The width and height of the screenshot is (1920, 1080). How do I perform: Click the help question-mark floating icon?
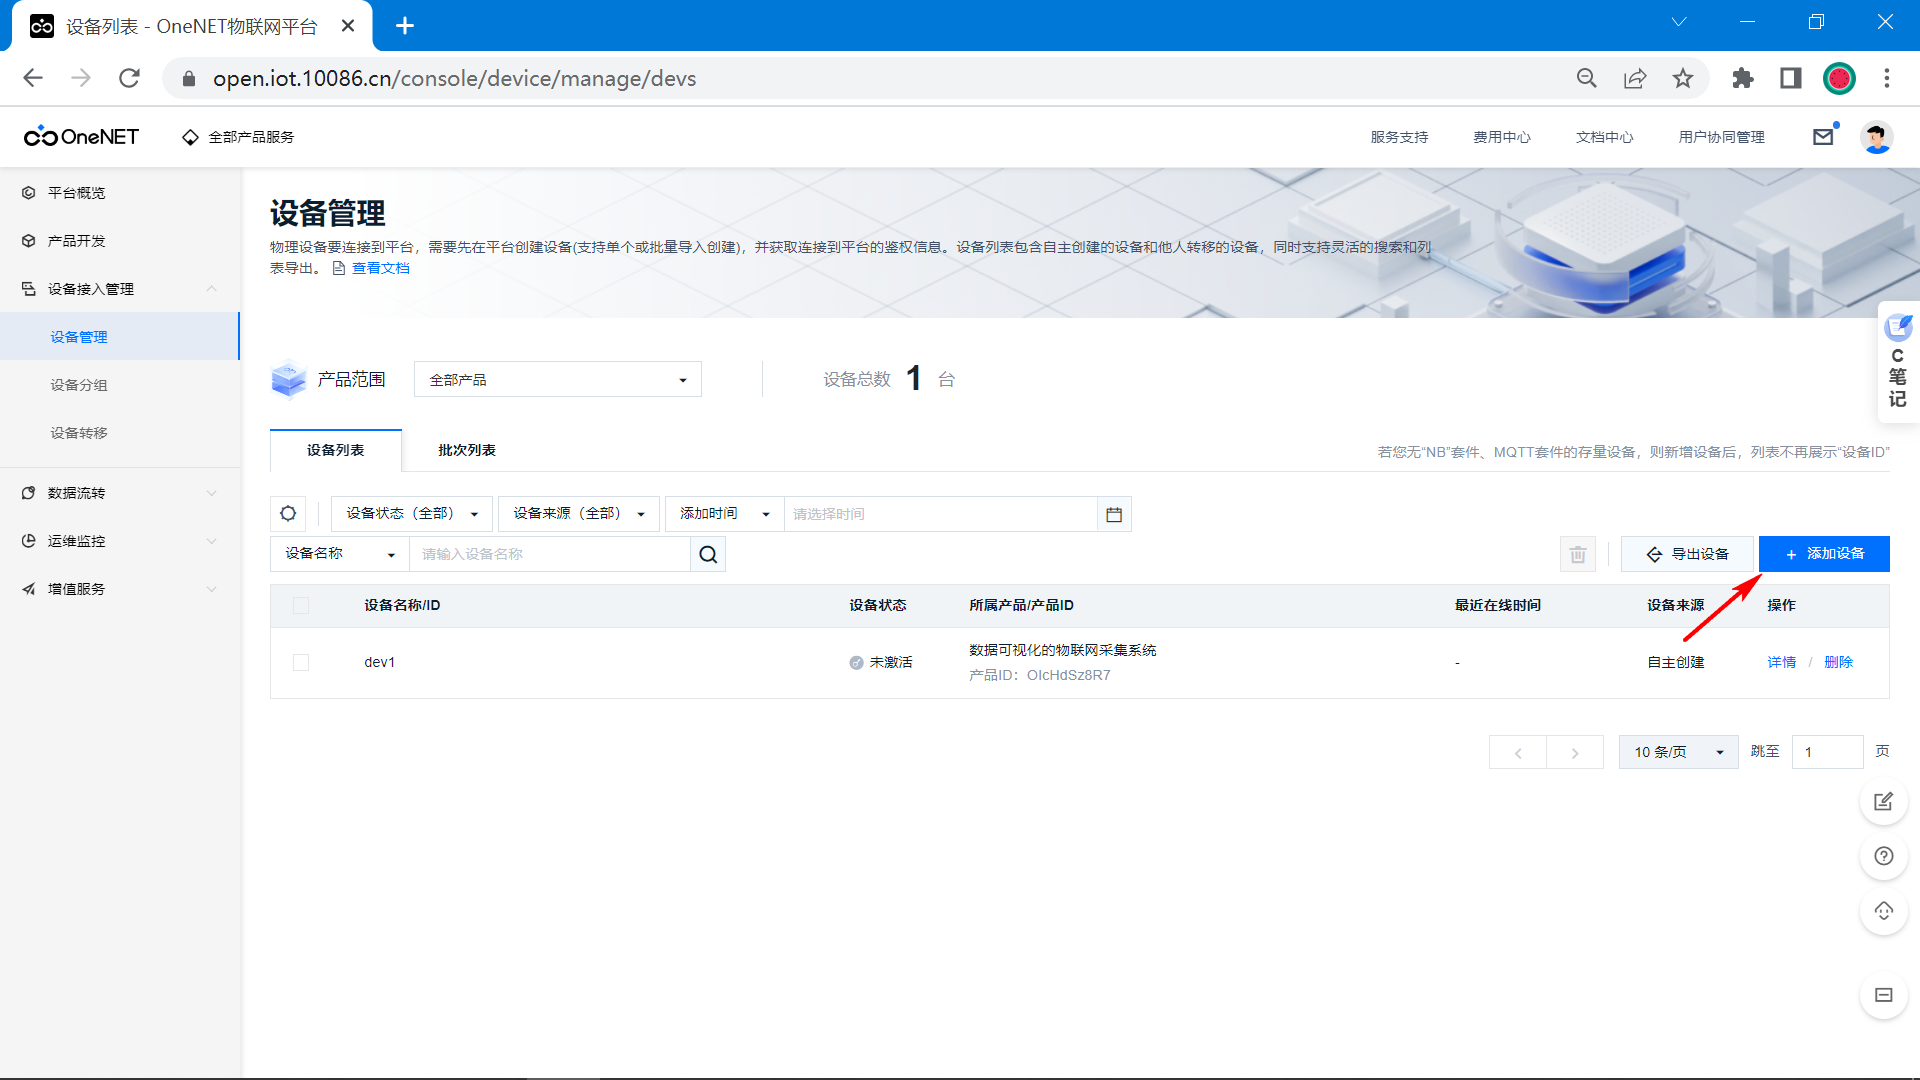tap(1884, 856)
